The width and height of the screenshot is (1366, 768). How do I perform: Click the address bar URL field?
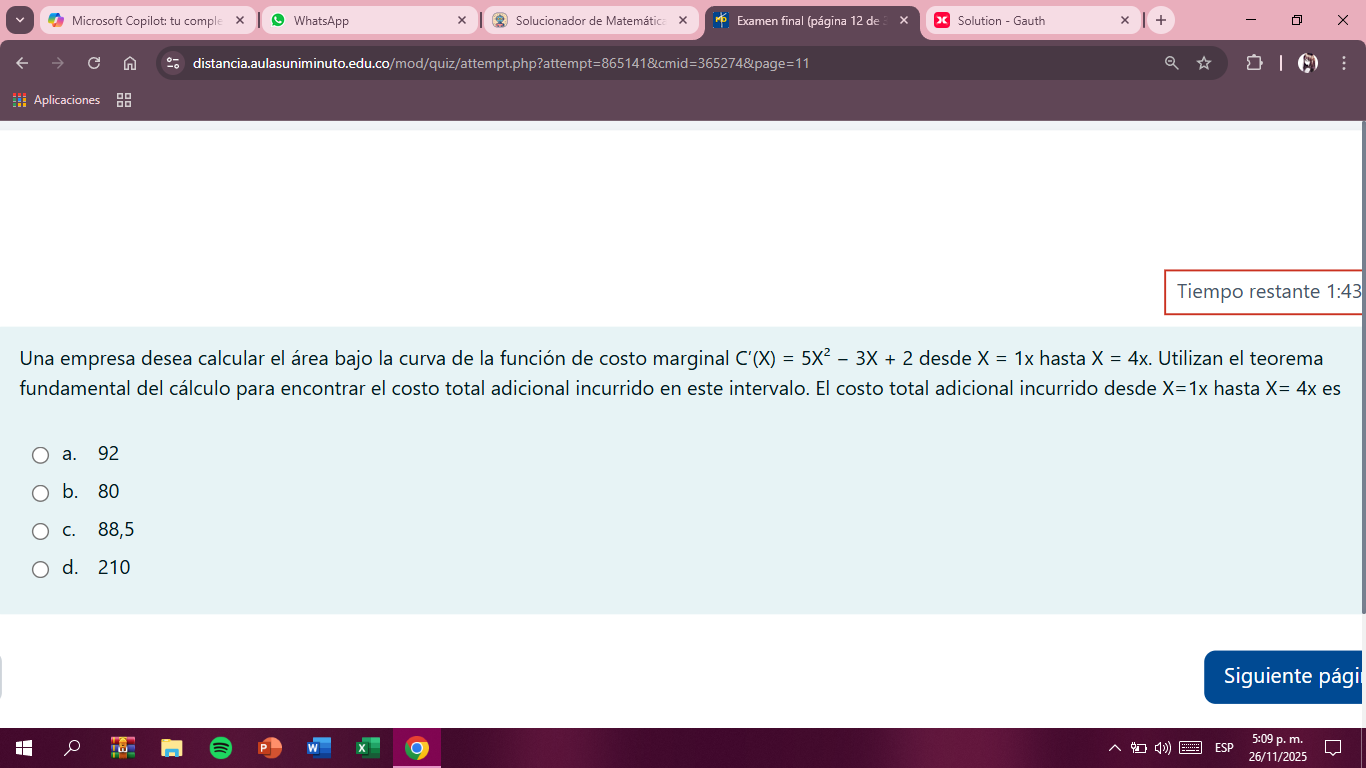(x=600, y=63)
